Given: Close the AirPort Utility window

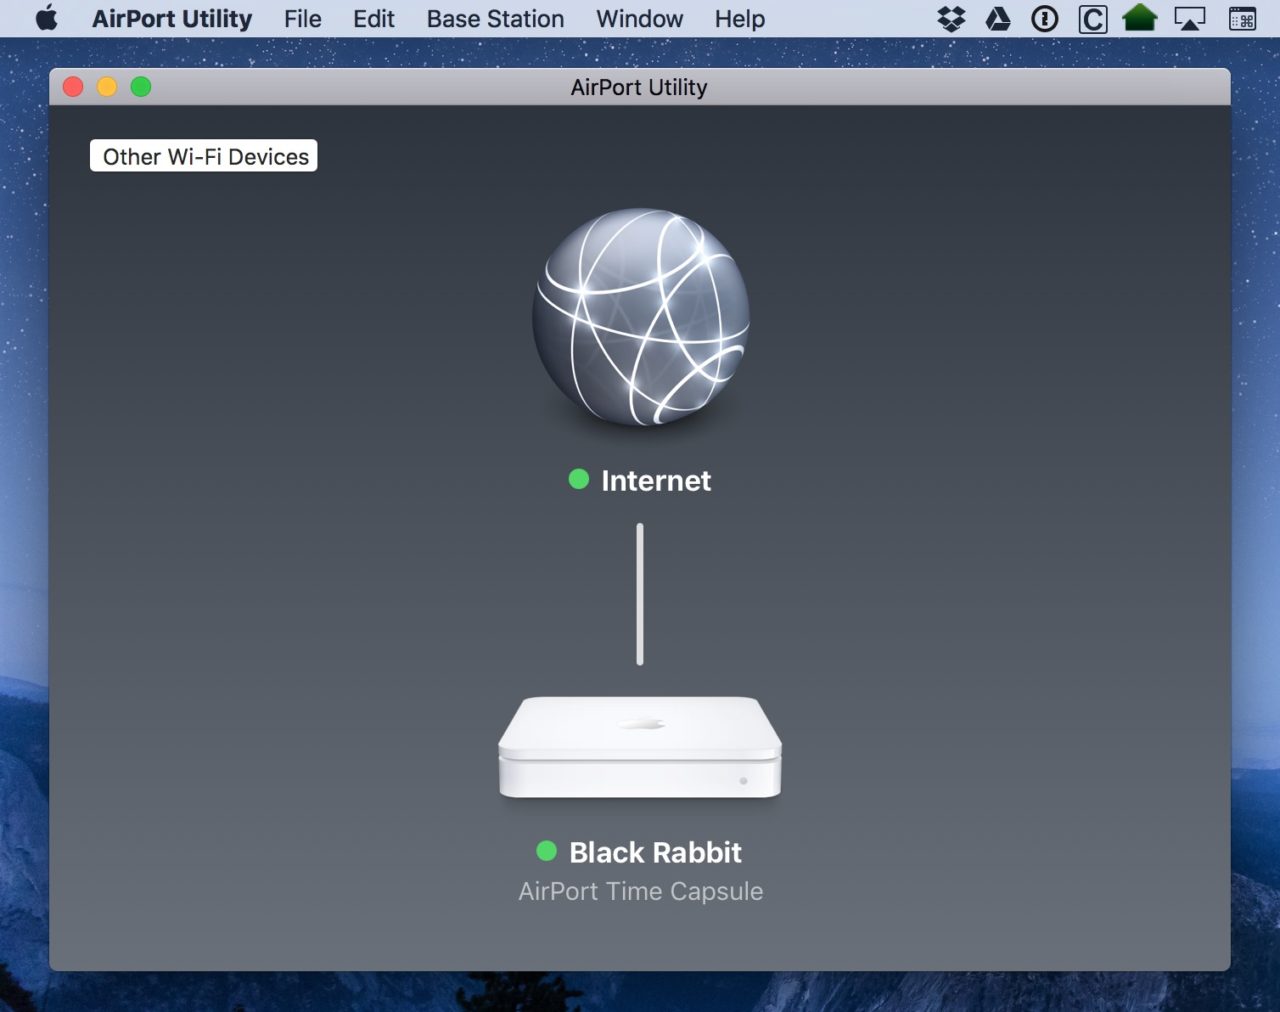Looking at the screenshot, I should 73,87.
